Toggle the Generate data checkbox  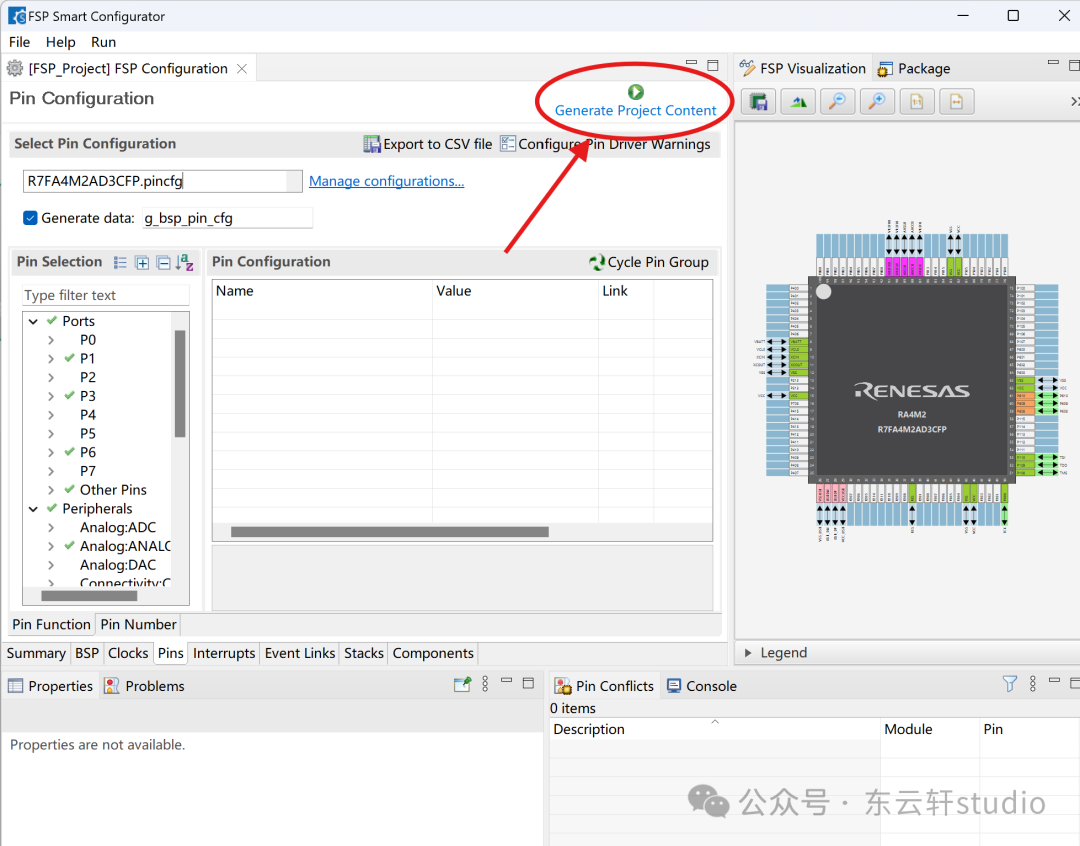(30, 218)
